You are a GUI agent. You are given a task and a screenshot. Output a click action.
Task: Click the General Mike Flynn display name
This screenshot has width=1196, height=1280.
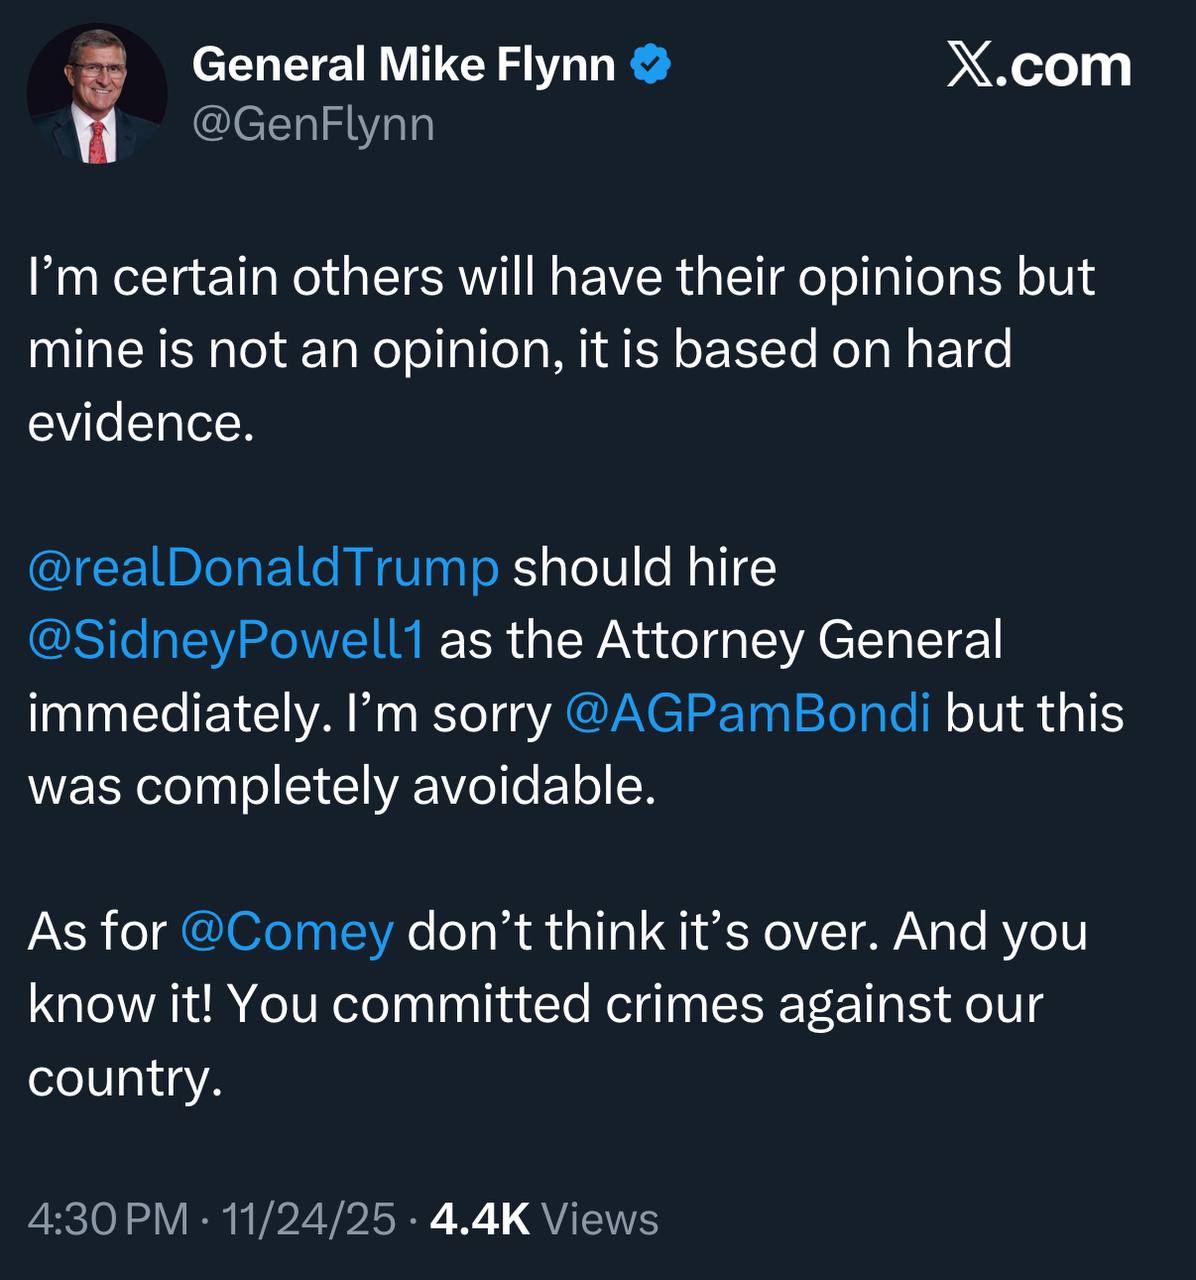tap(403, 66)
